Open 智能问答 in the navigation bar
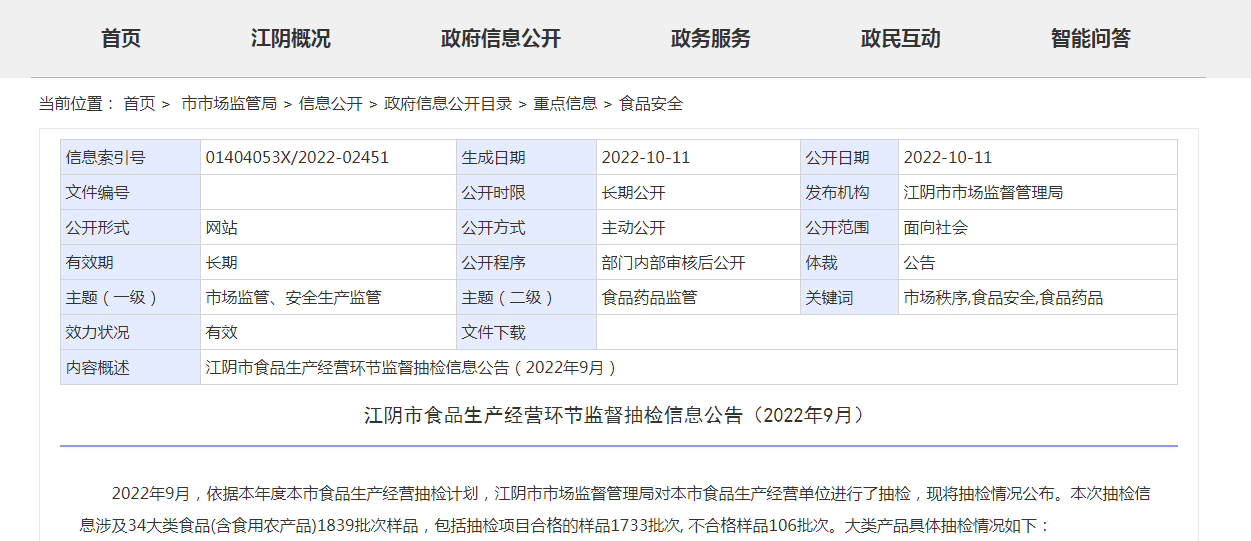The width and height of the screenshot is (1251, 541). (1090, 39)
